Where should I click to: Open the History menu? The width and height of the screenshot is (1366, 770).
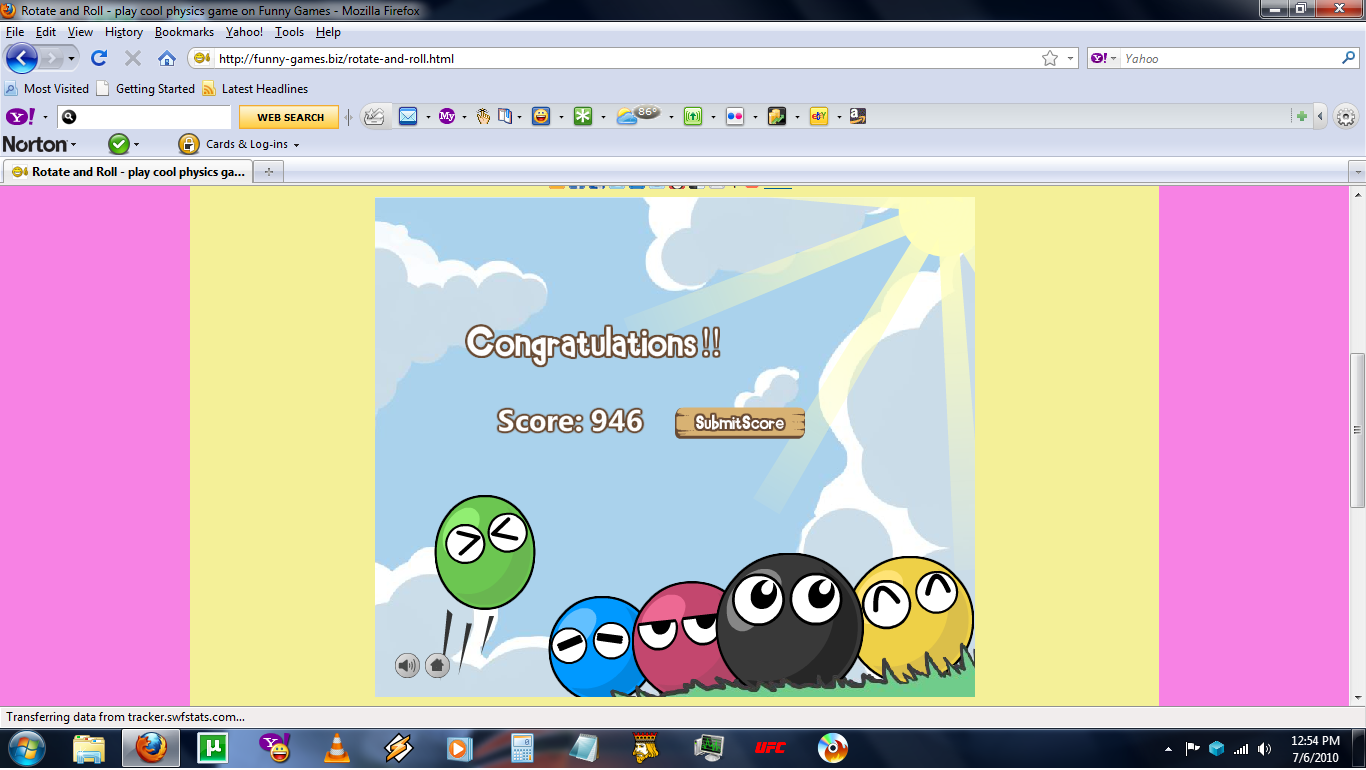[124, 32]
